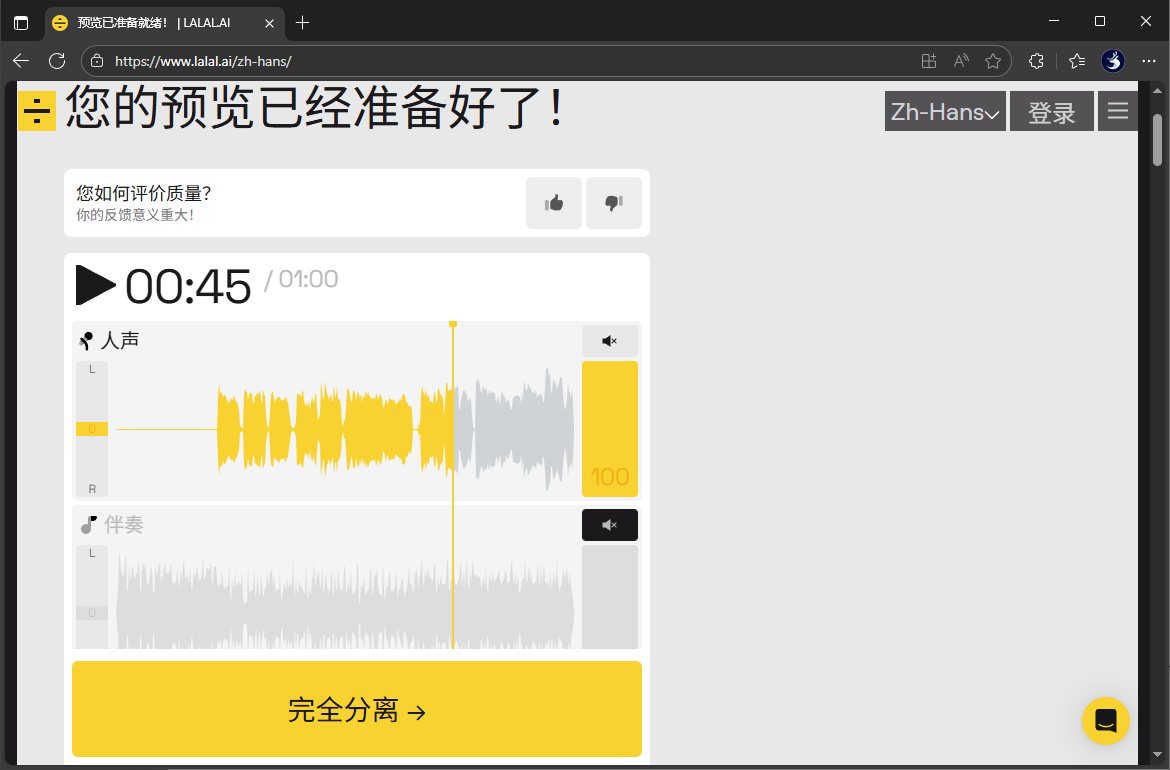1170x770 pixels.
Task: Give a thumbs up rating
Action: 553,202
